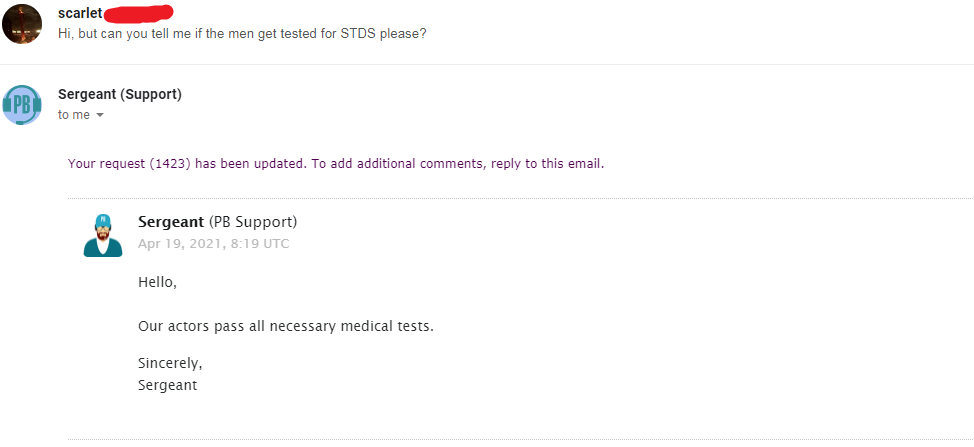Click the "Hello," greeting line
This screenshot has width=974, height=447.
point(157,282)
